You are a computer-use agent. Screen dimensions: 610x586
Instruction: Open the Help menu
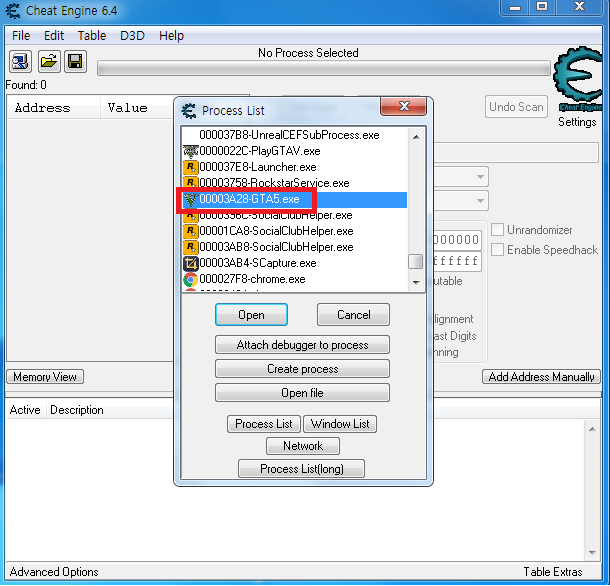click(172, 36)
